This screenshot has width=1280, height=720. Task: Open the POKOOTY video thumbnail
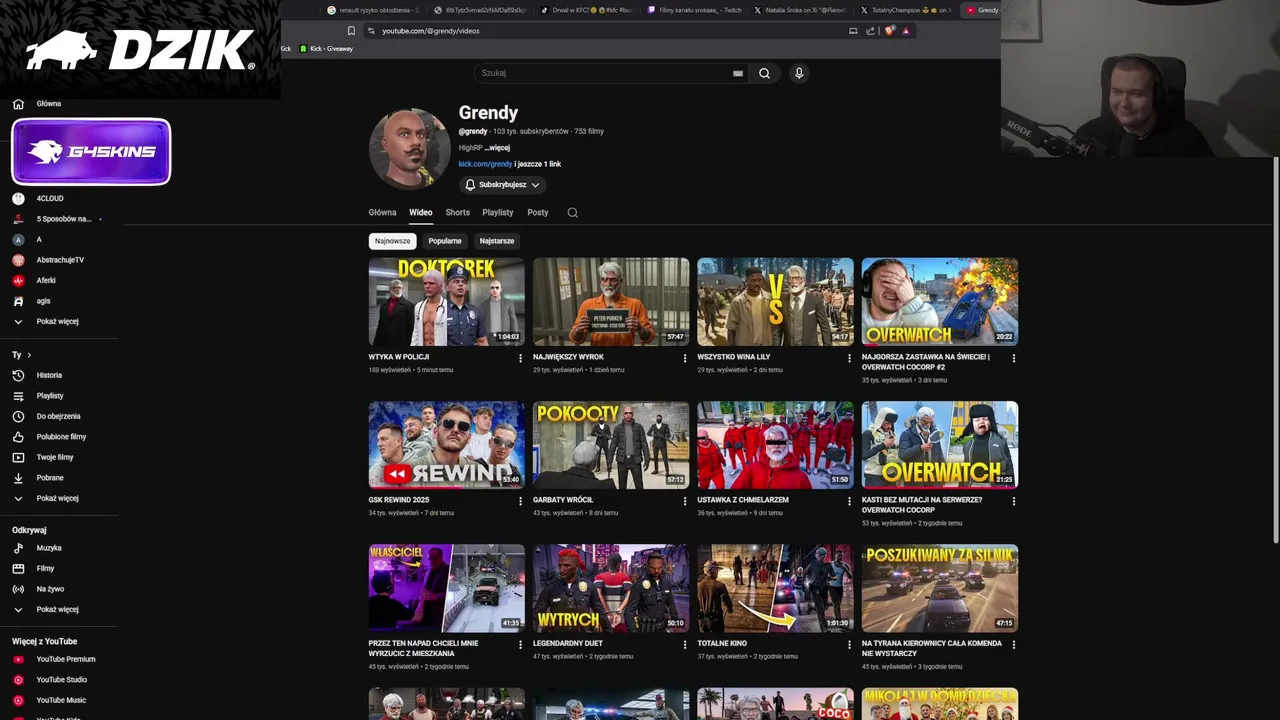click(x=611, y=445)
